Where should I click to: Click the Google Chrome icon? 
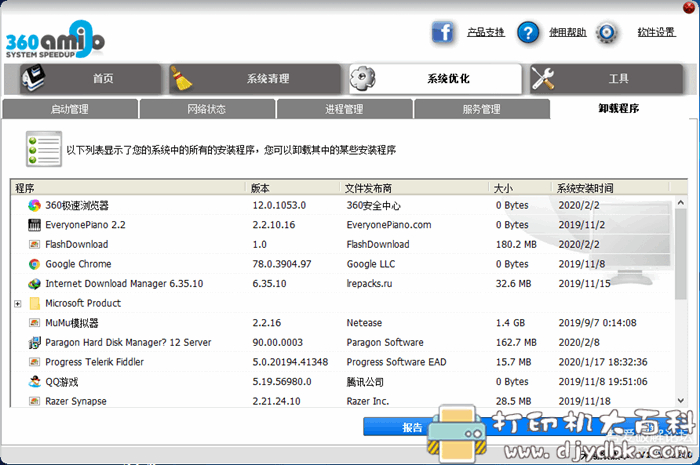tap(34, 264)
